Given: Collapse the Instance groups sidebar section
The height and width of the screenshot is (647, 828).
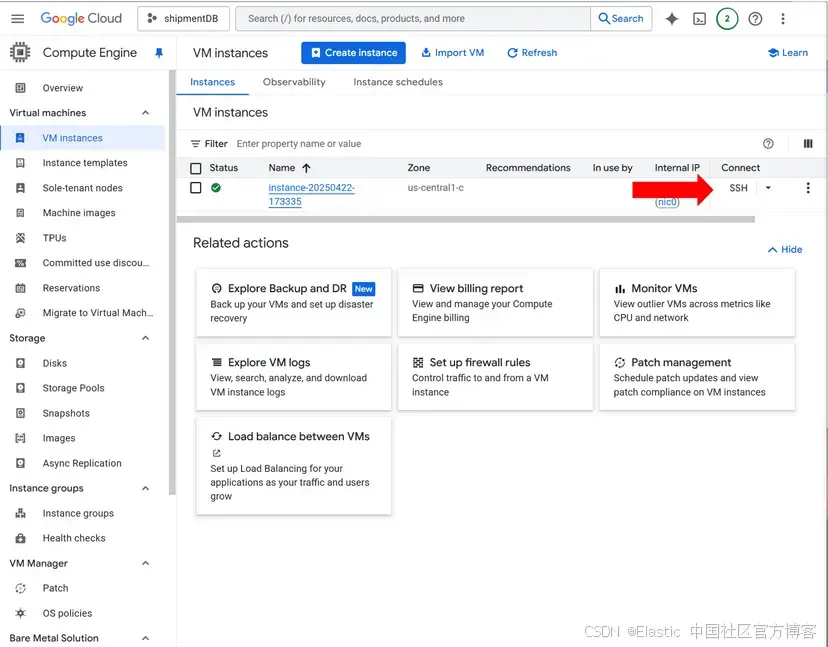Looking at the screenshot, I should tap(146, 488).
